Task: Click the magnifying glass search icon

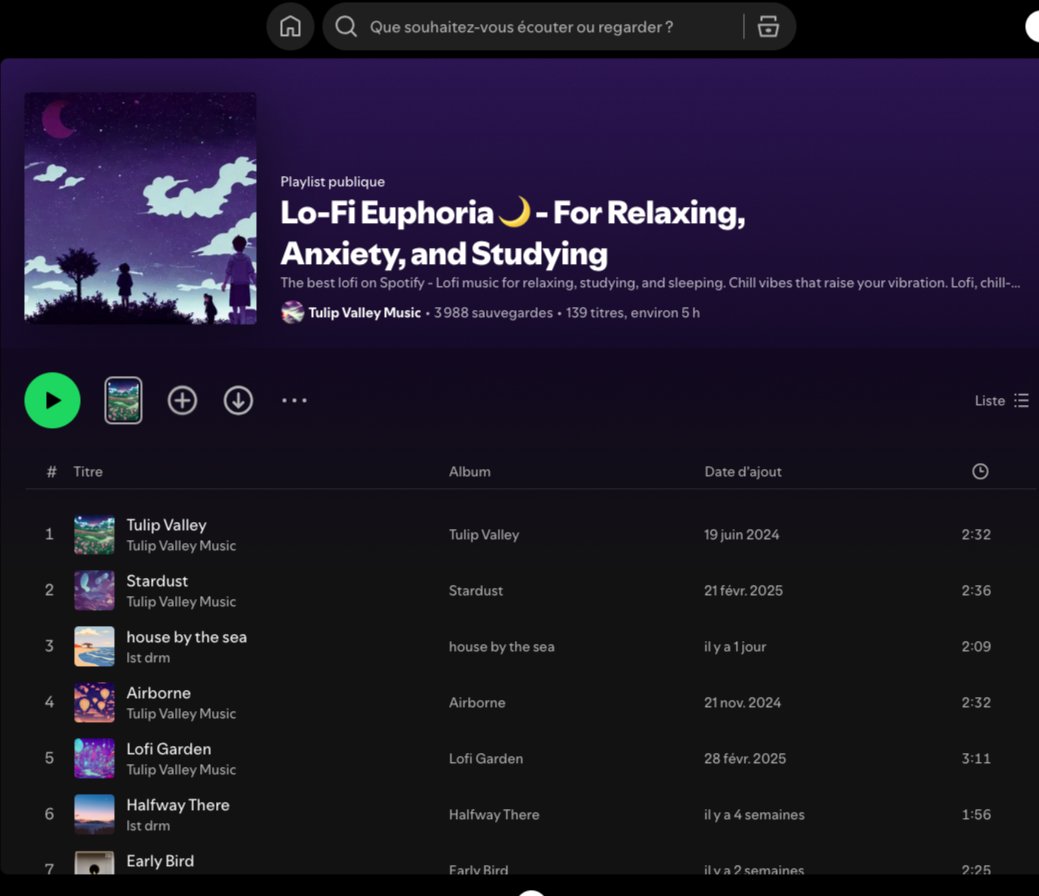Action: 345,27
